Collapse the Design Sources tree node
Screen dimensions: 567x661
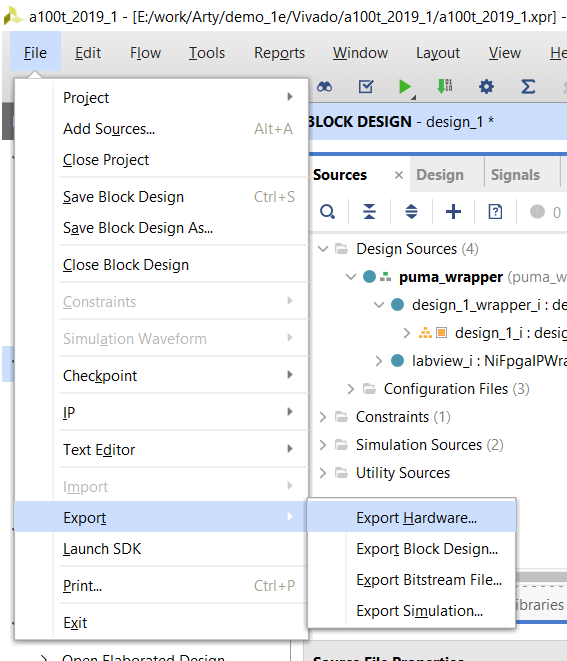[323, 249]
